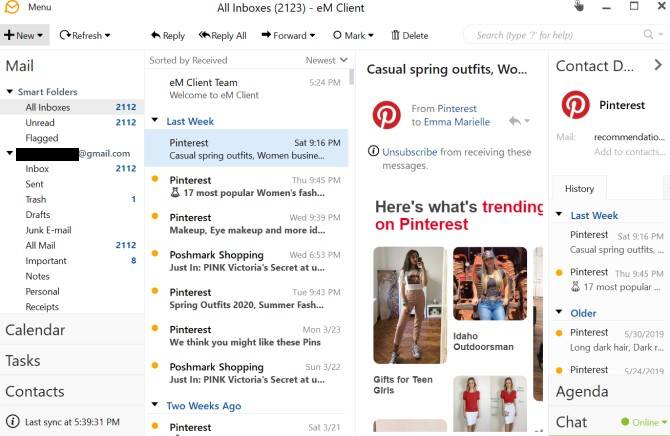The image size is (670, 436).
Task: Toggle unread dot on '17 most popular' email
Action: coord(155,179)
